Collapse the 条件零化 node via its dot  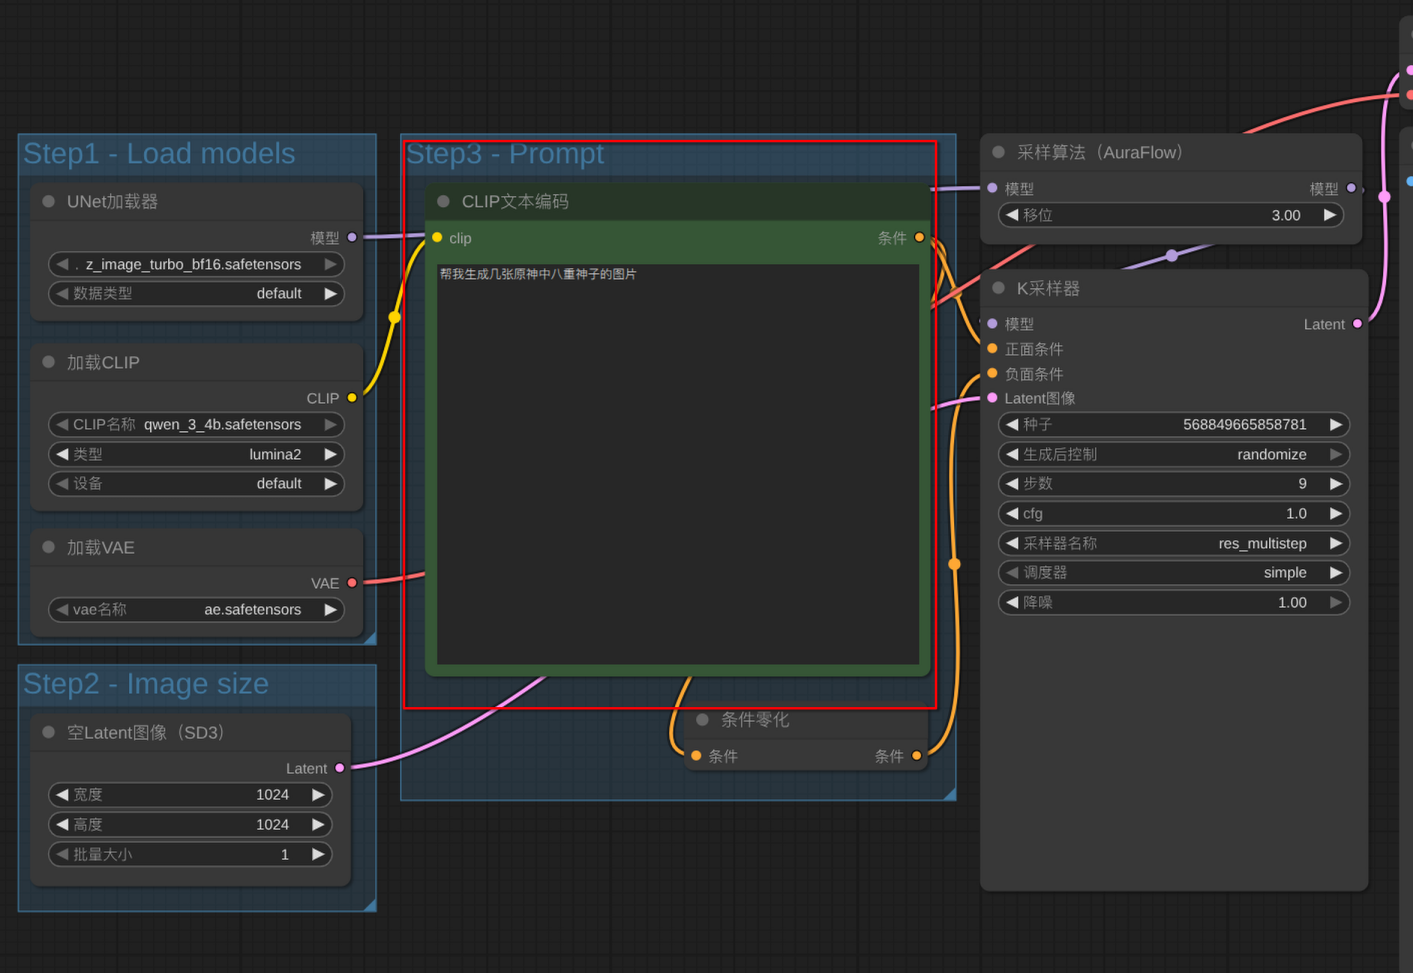(702, 720)
